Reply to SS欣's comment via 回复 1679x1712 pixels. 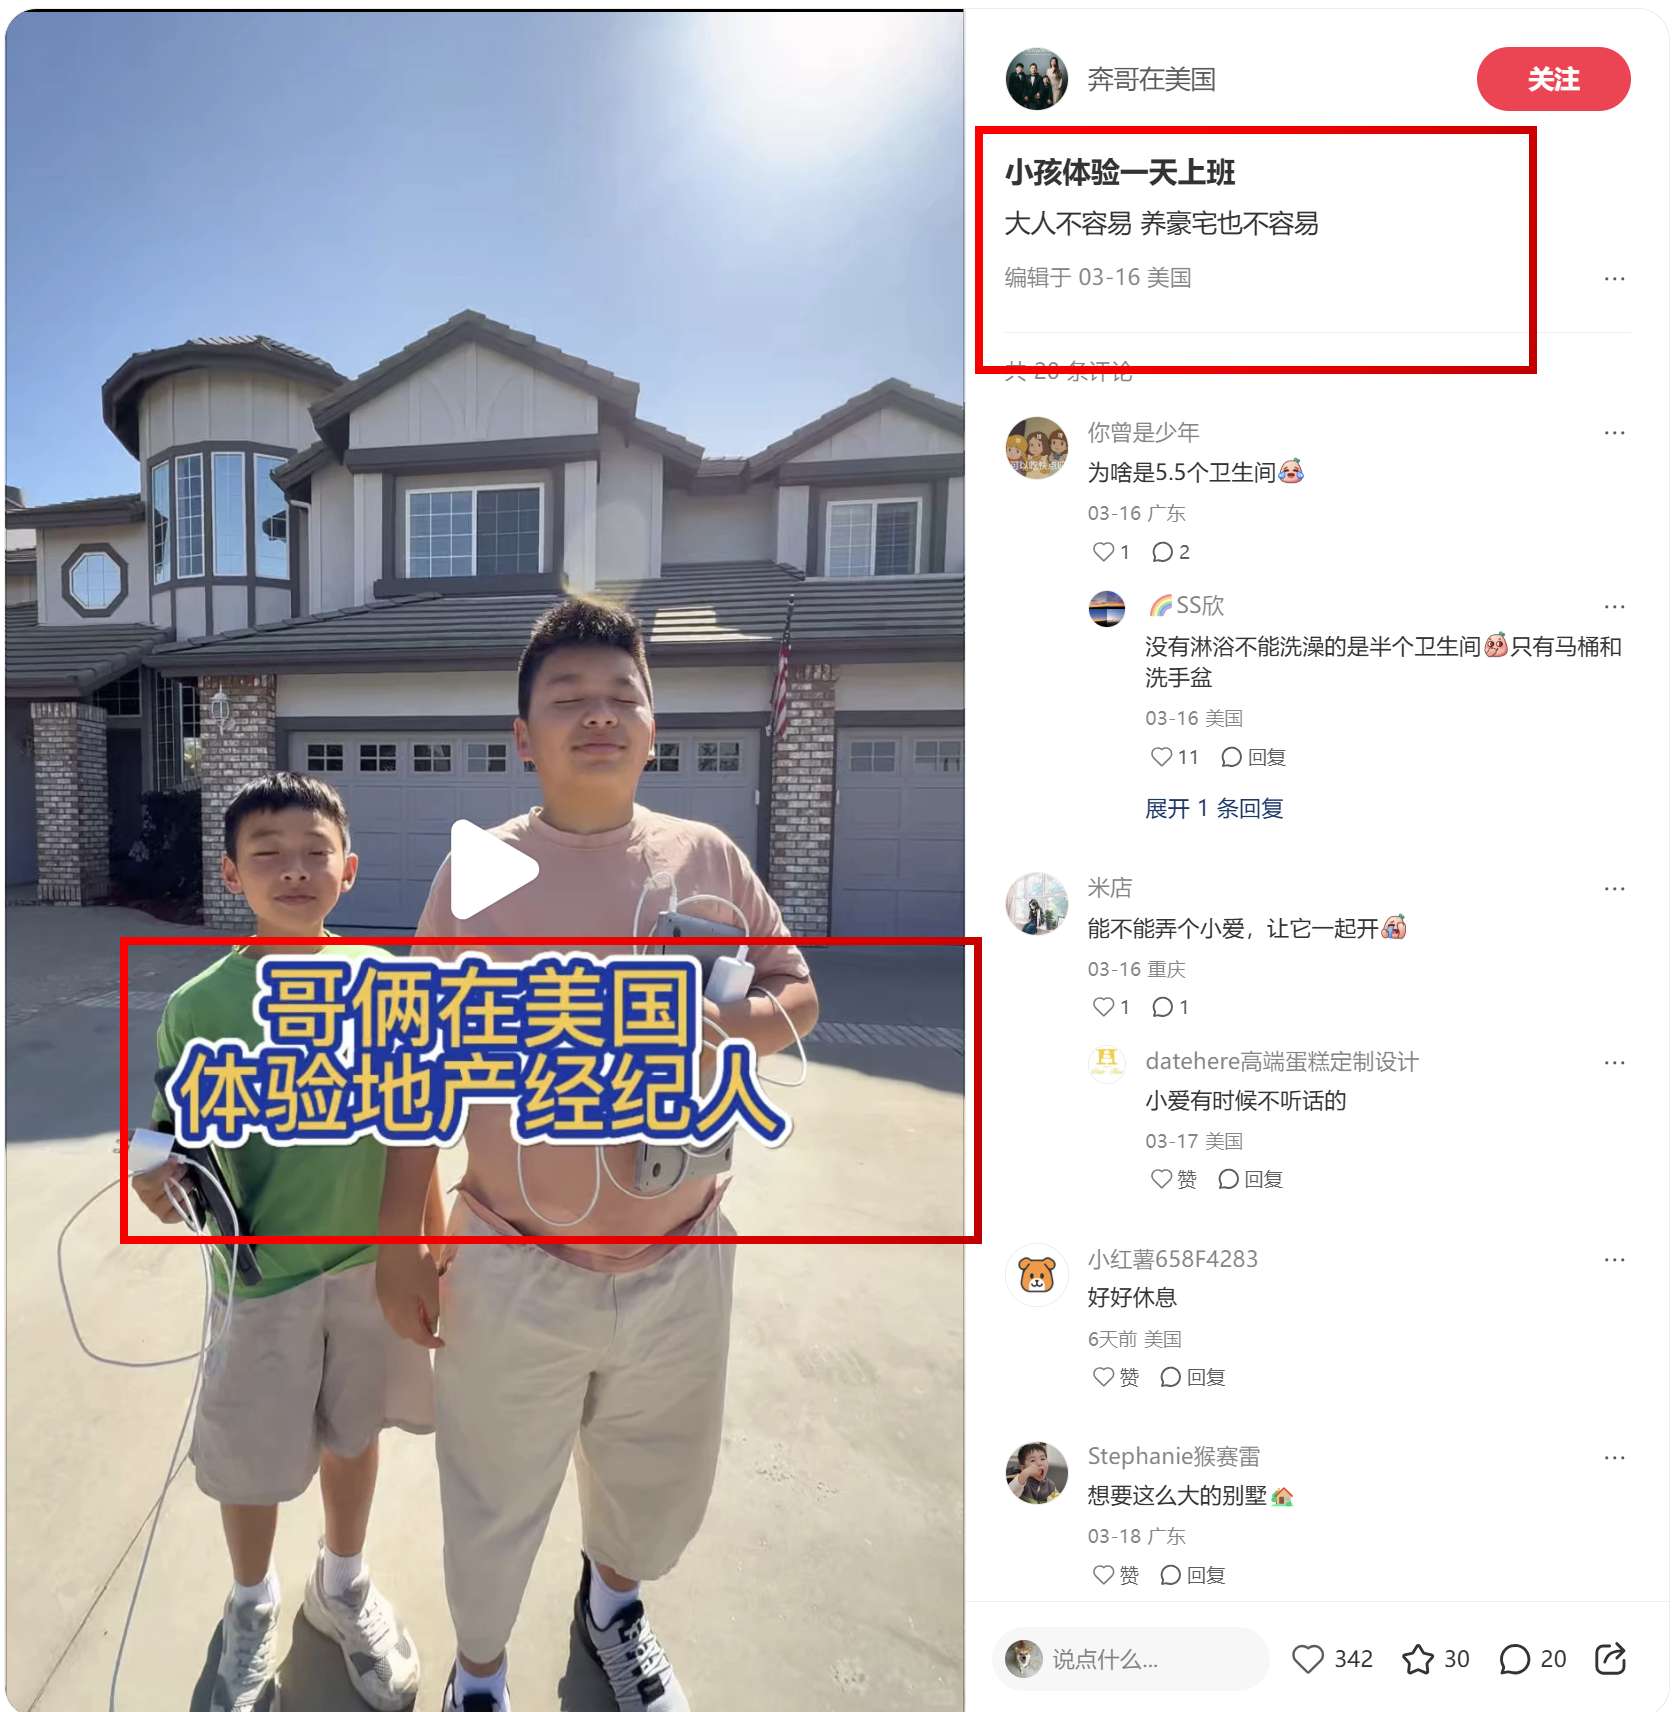click(x=1253, y=757)
